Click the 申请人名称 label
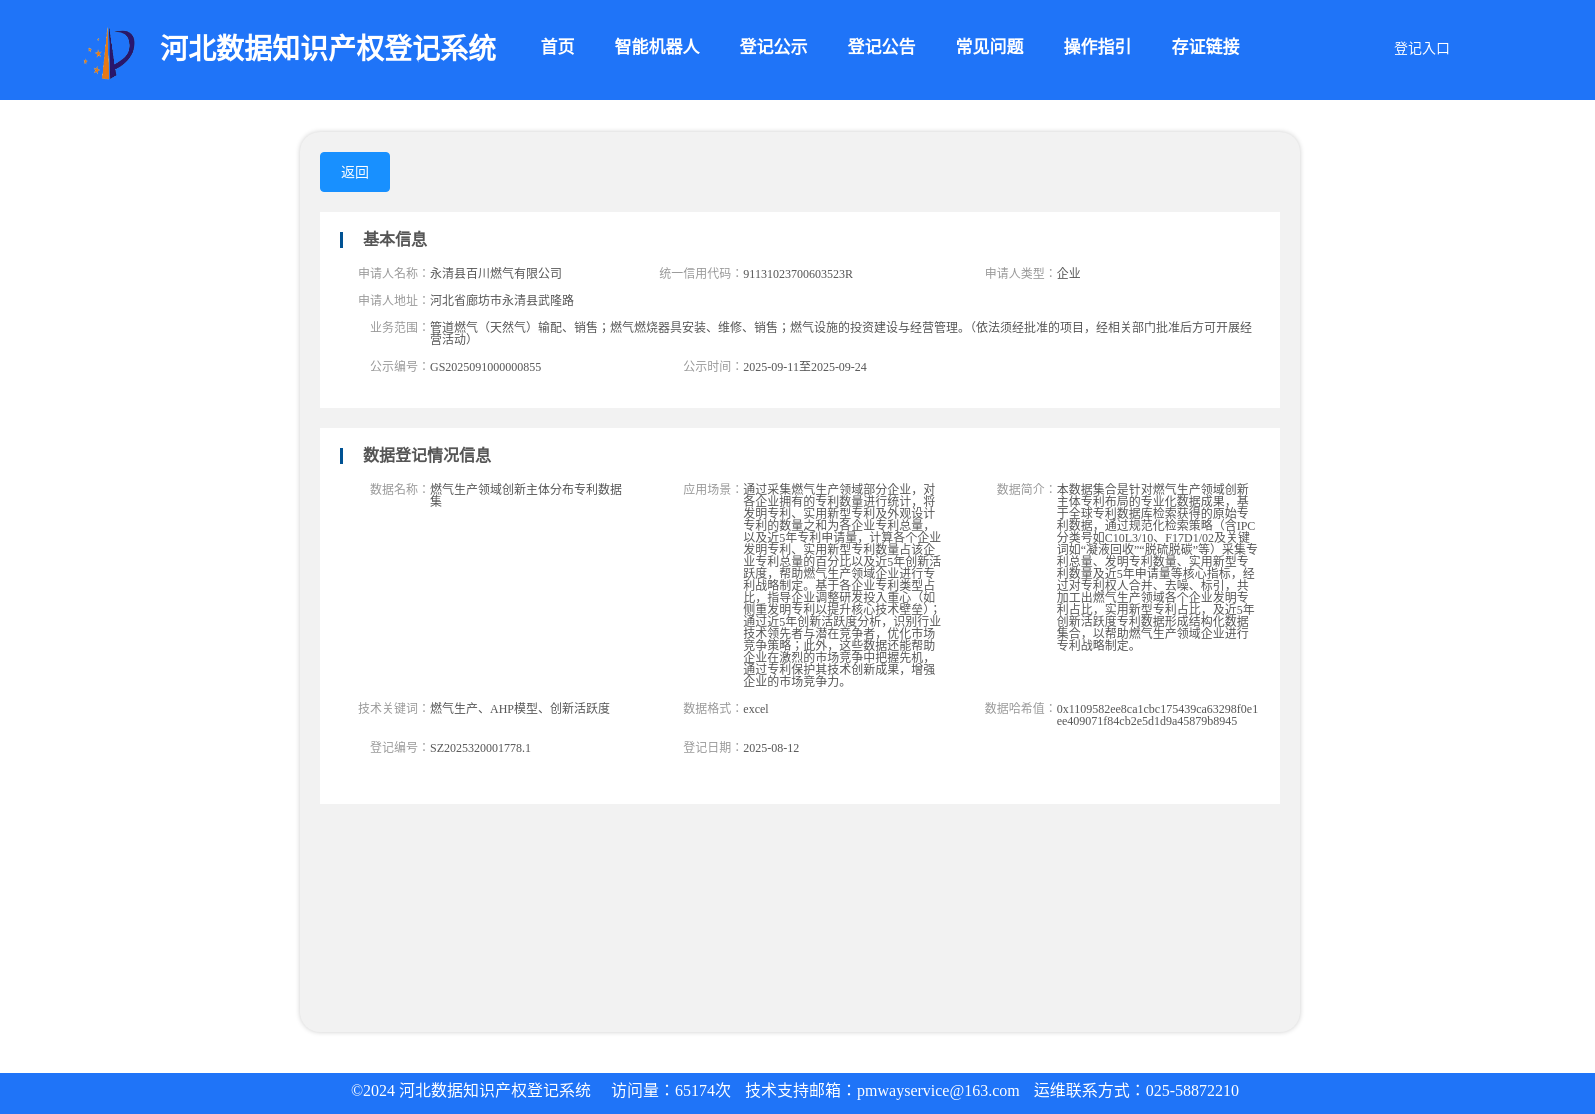1595x1114 pixels. tap(392, 273)
